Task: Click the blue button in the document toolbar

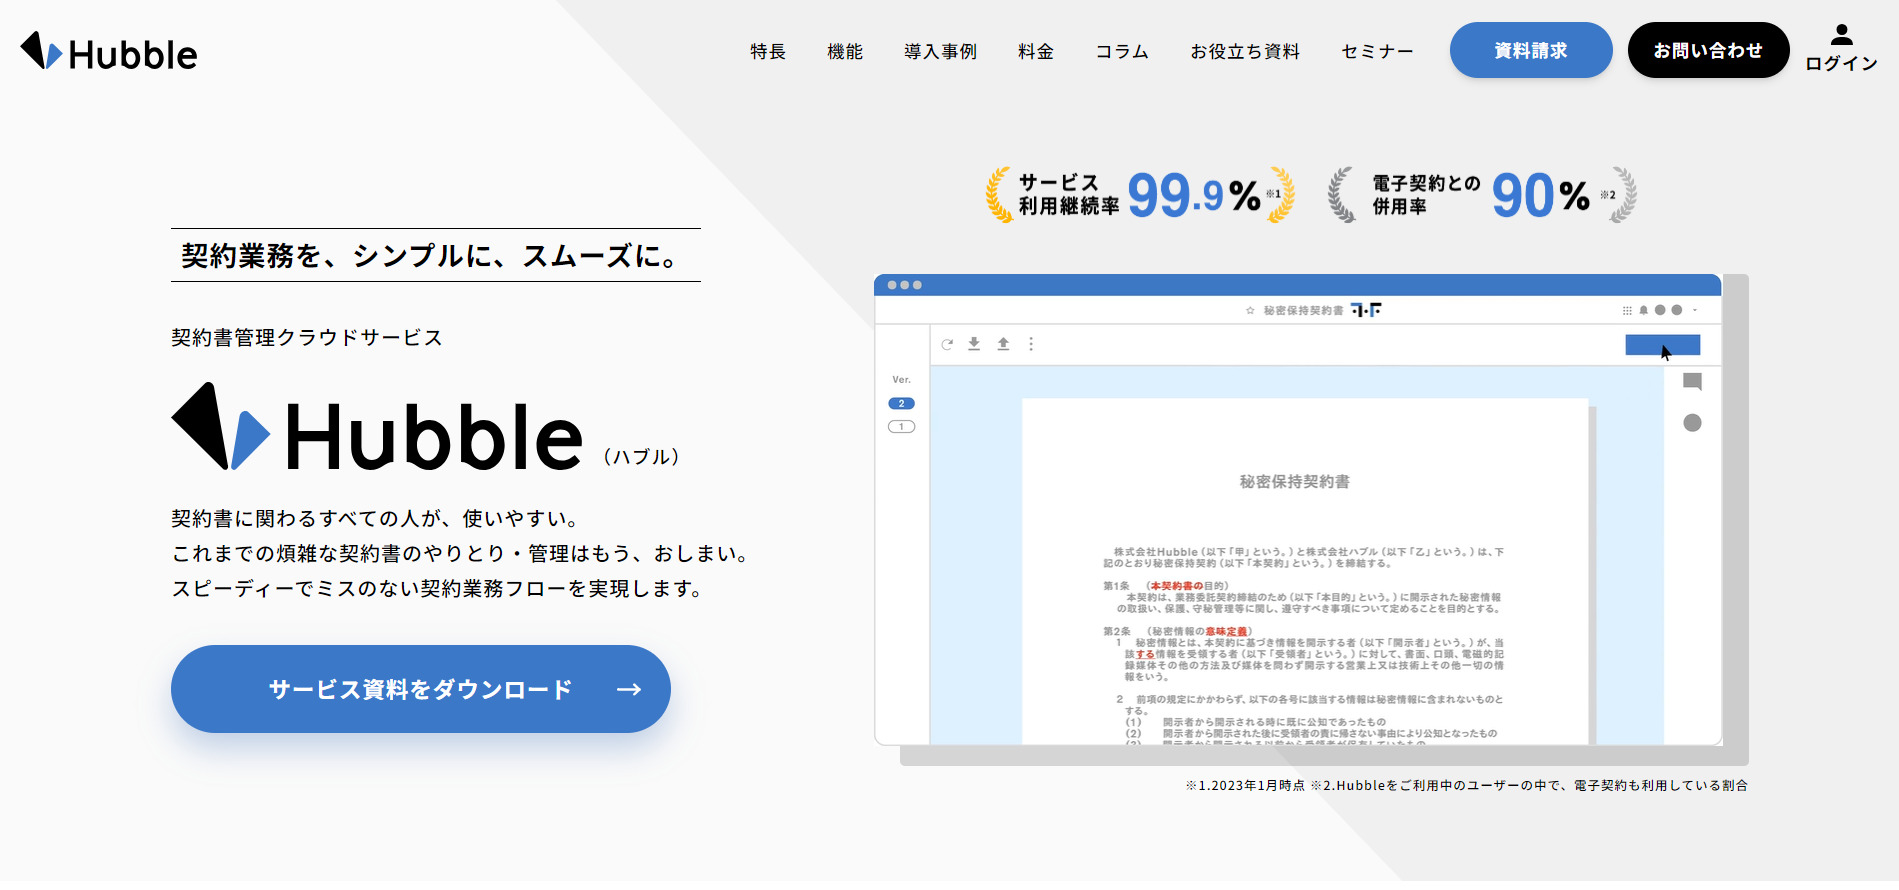Action: click(x=1662, y=345)
